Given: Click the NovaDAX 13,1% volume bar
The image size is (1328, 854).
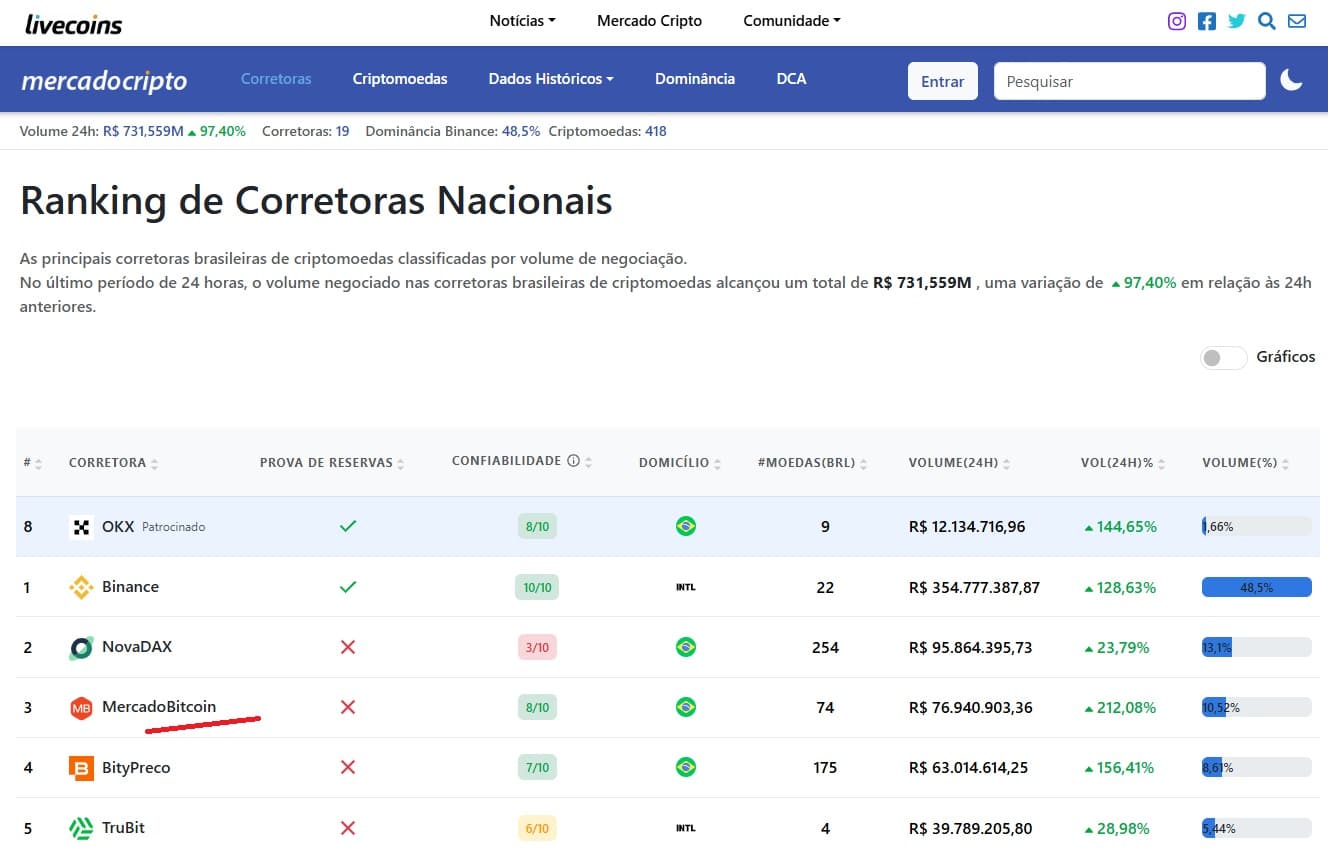Looking at the screenshot, I should point(1256,647).
